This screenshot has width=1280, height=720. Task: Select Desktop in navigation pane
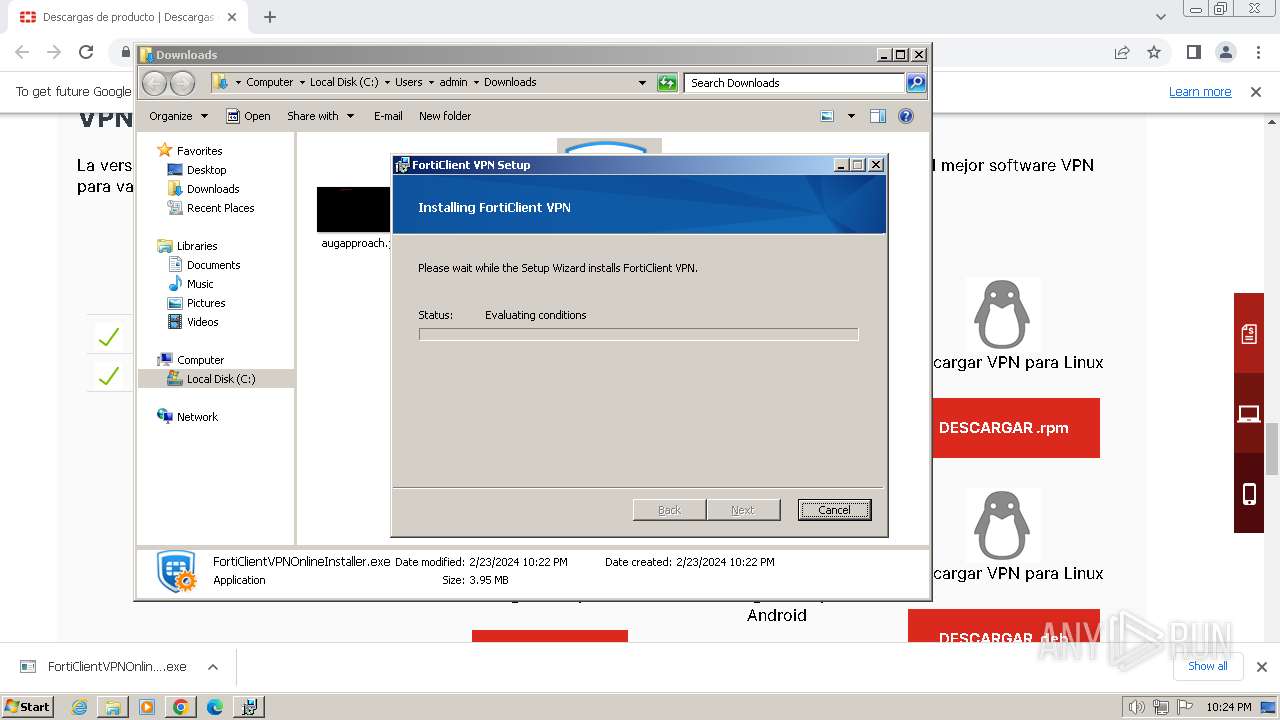point(206,170)
